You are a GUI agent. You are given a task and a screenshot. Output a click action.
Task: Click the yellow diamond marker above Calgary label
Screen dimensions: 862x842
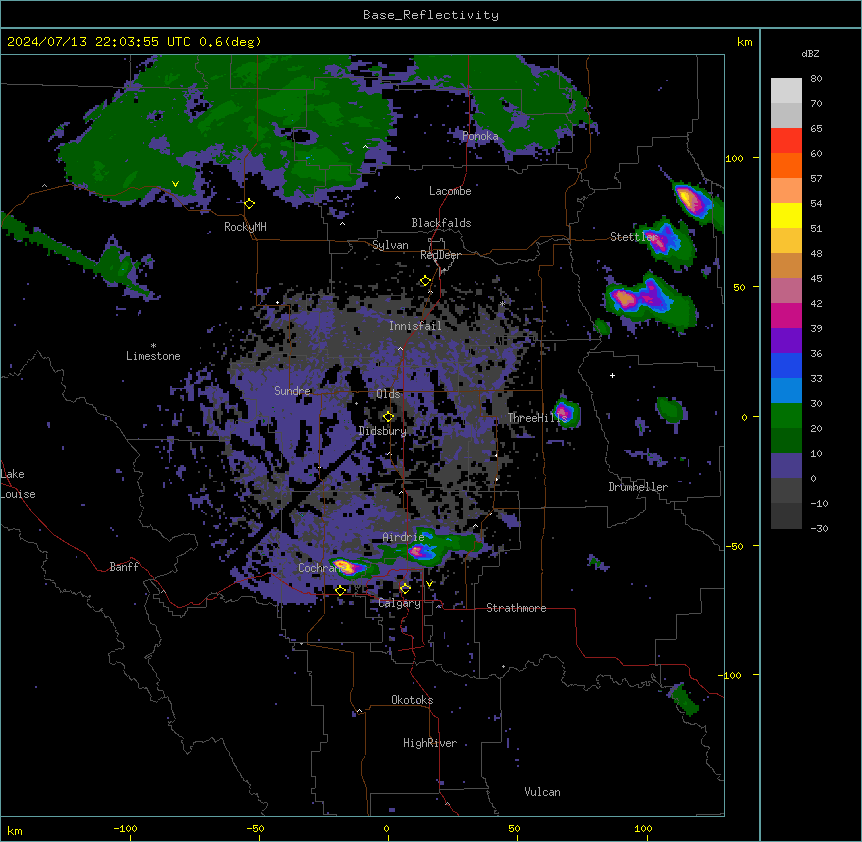[x=405, y=589]
